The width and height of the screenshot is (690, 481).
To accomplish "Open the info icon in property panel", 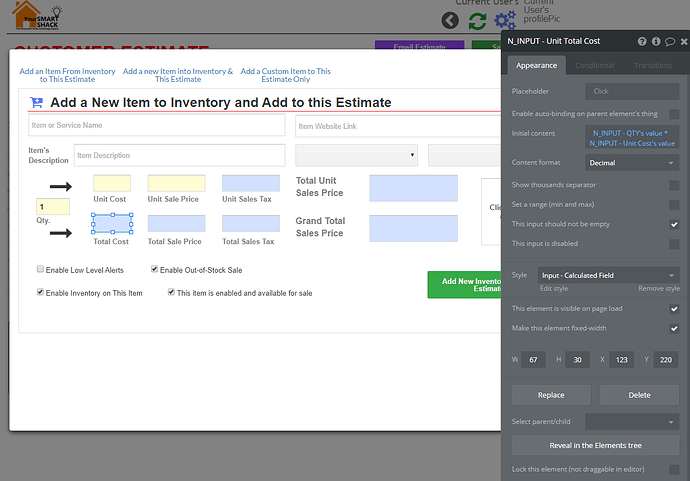I will (656, 41).
